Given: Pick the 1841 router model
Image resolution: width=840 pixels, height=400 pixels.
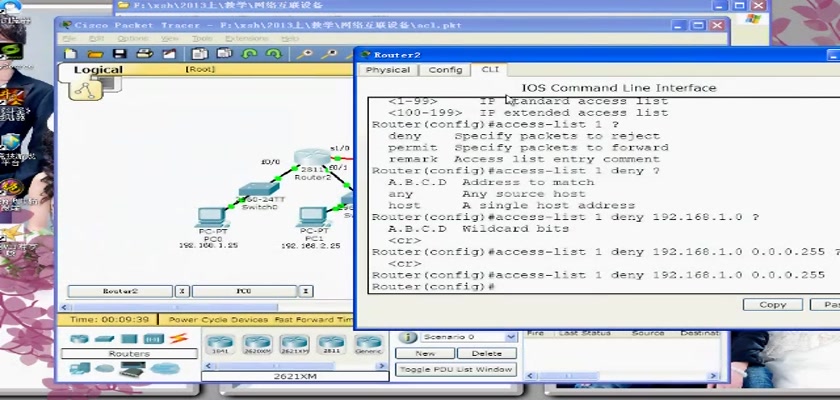Looking at the screenshot, I should (220, 344).
